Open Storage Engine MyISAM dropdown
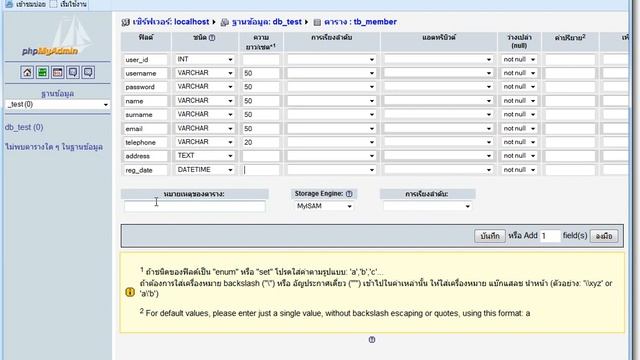This screenshot has height=360, width=640. coord(324,206)
